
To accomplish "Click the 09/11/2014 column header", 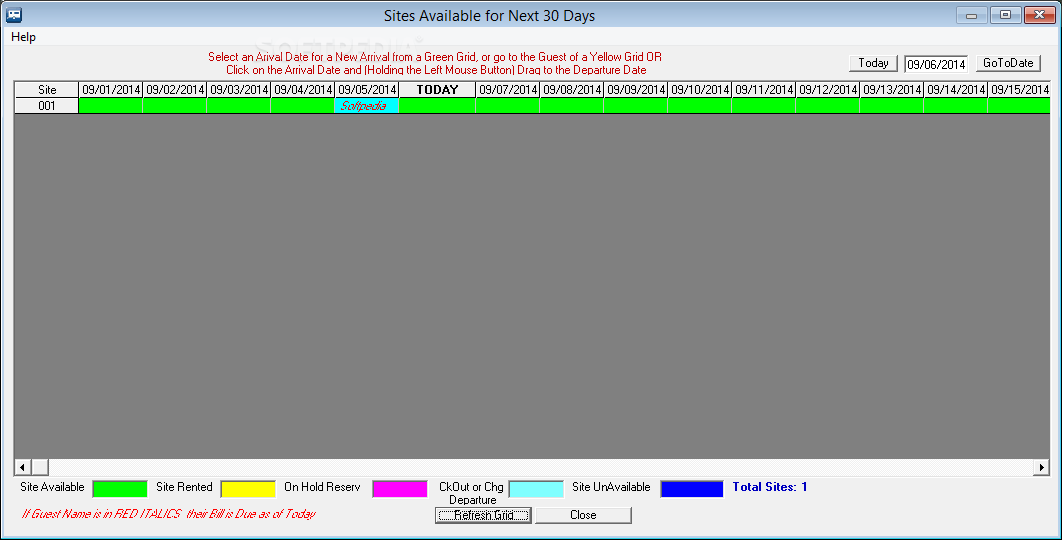I will pos(763,89).
